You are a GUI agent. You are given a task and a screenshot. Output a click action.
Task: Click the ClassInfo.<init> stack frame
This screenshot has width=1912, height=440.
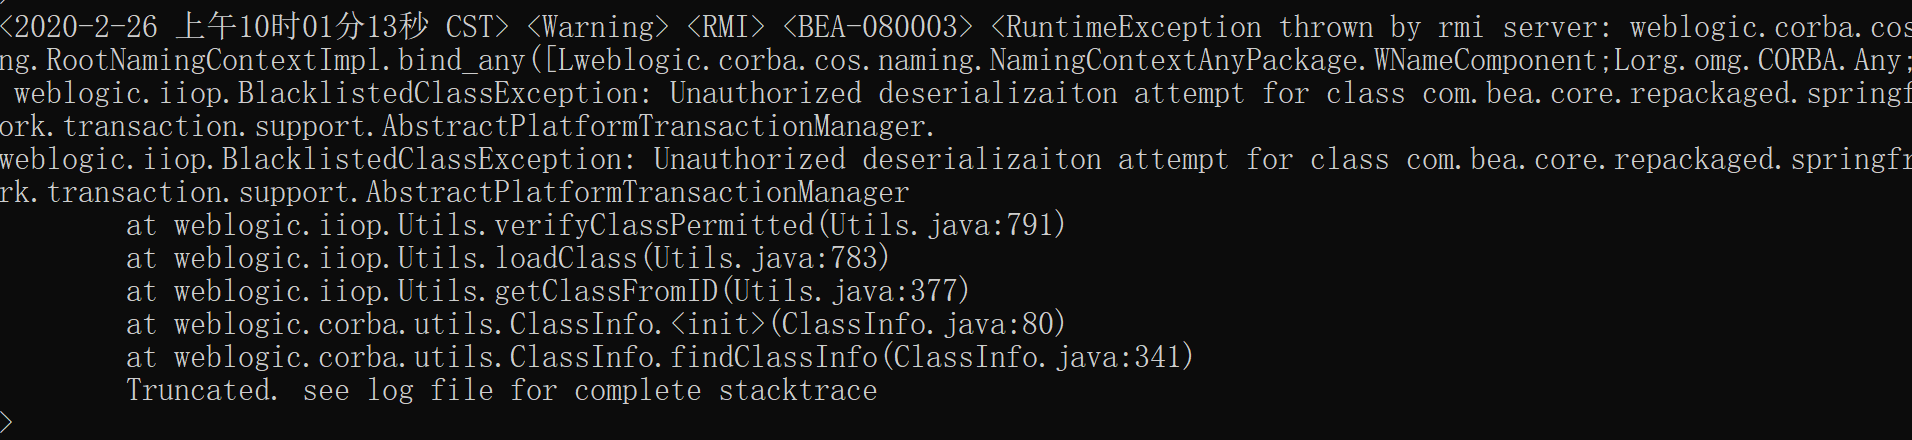tap(596, 324)
